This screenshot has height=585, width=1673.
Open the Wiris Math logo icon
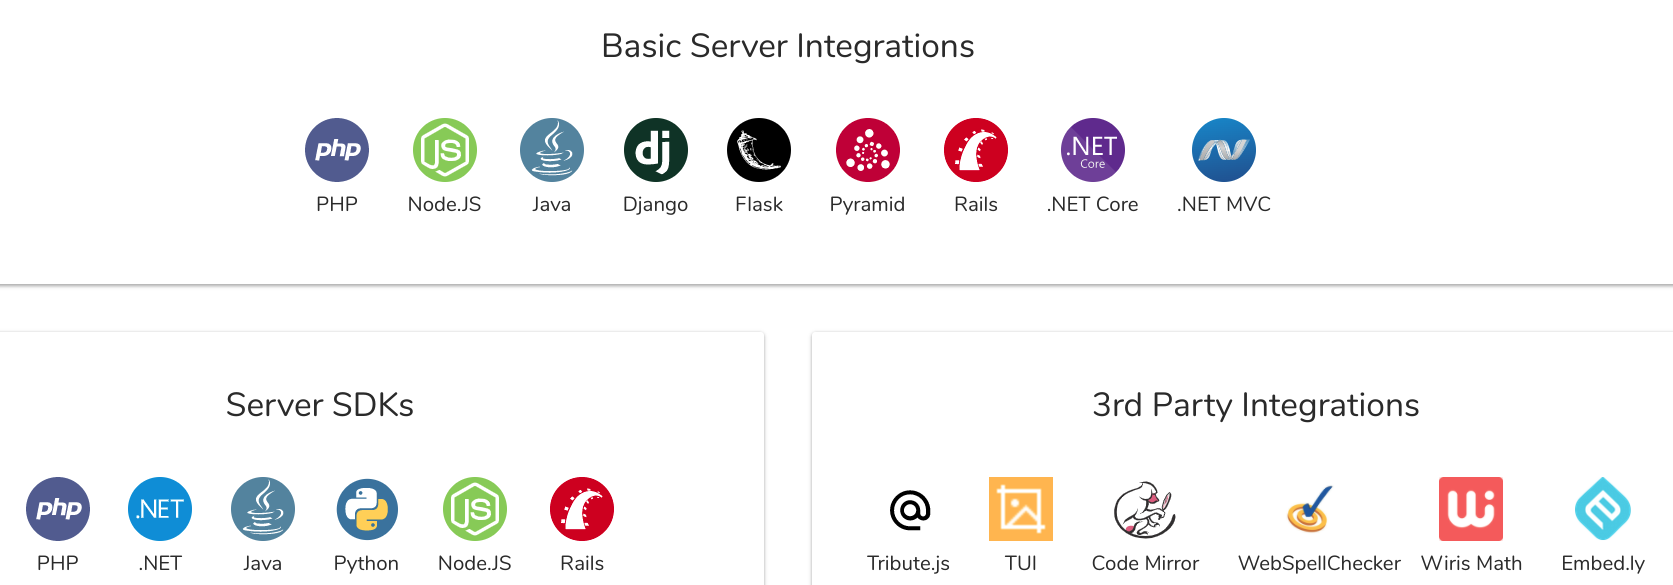[x=1471, y=509]
